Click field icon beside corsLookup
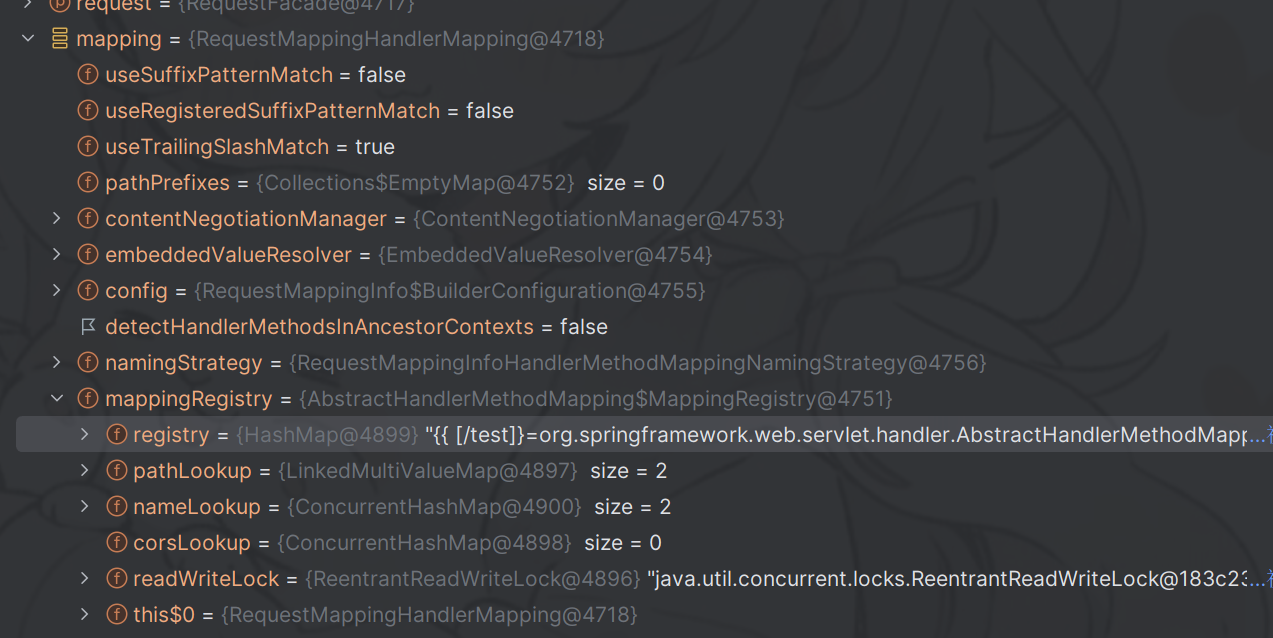 (116, 543)
